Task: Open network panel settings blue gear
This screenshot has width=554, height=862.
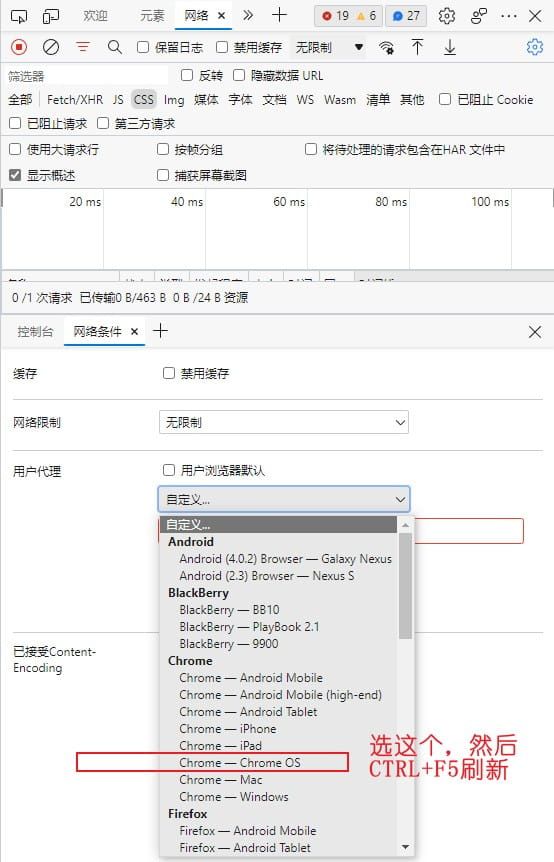Action: 534,47
